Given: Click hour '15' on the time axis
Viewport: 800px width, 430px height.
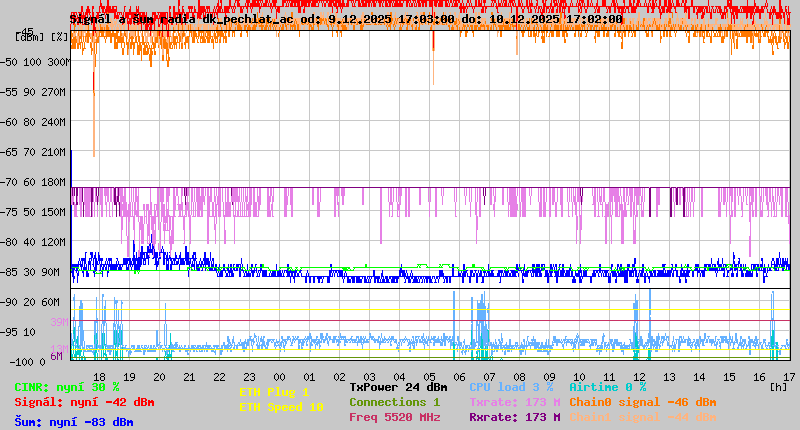Looking at the screenshot, I should pyautogui.click(x=730, y=377).
